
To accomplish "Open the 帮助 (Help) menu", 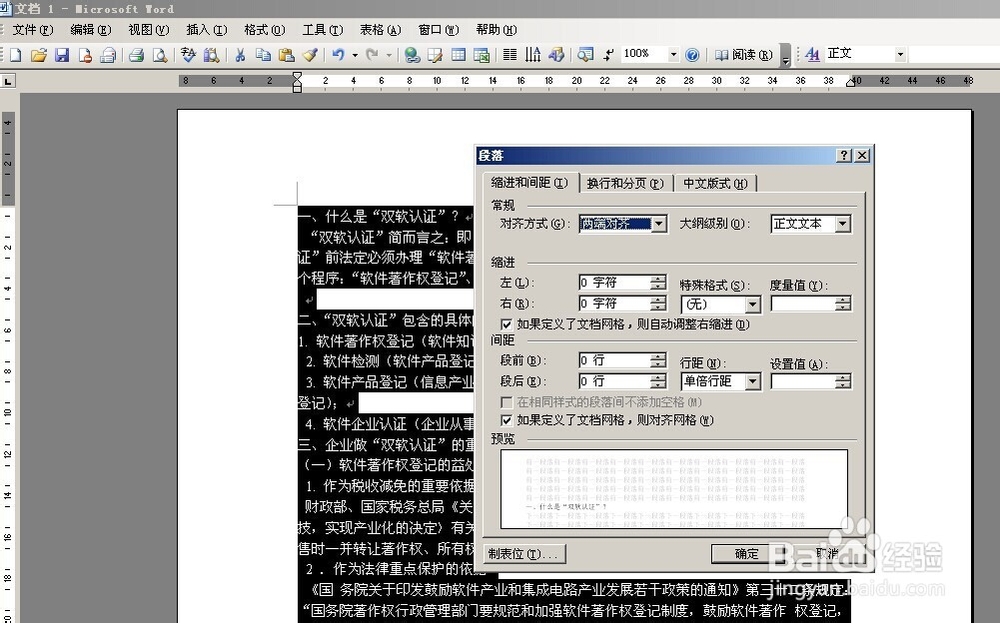I will point(496,29).
